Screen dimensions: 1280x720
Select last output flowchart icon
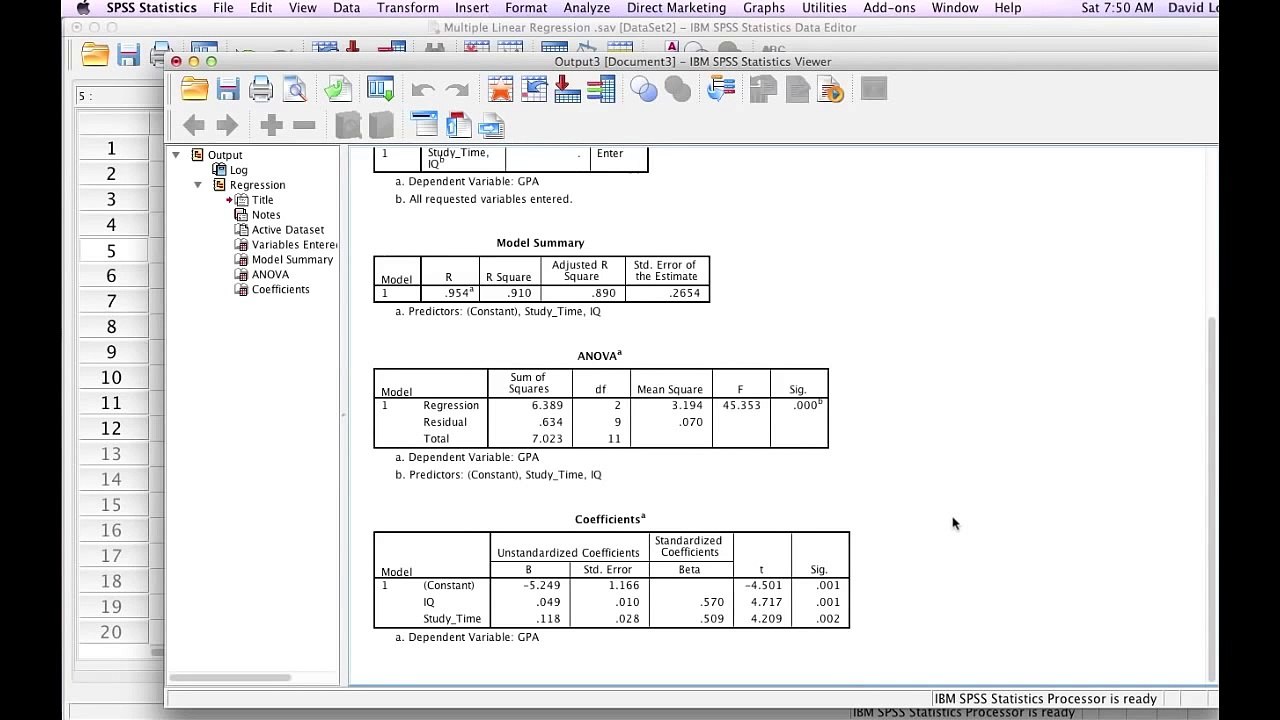[x=721, y=90]
